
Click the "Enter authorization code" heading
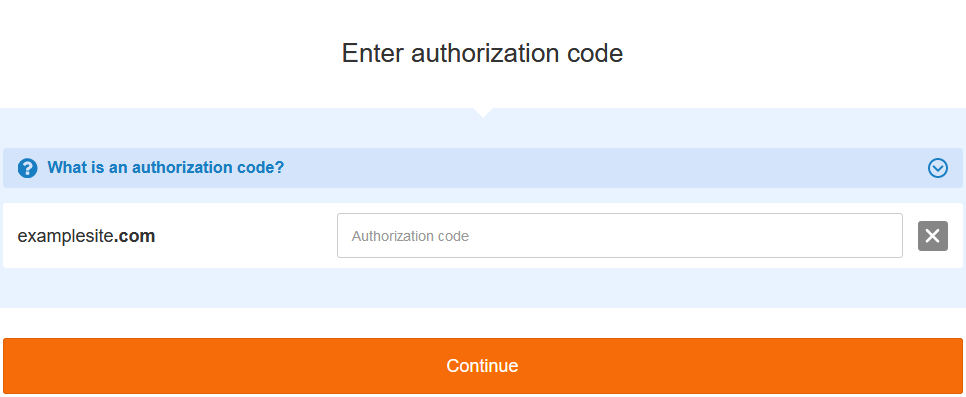[482, 53]
